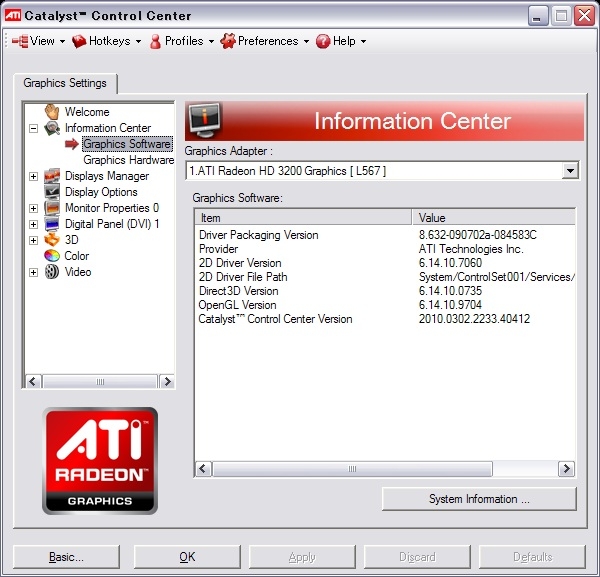Expand the 3D tree node
This screenshot has width=600, height=577.
click(x=34, y=240)
